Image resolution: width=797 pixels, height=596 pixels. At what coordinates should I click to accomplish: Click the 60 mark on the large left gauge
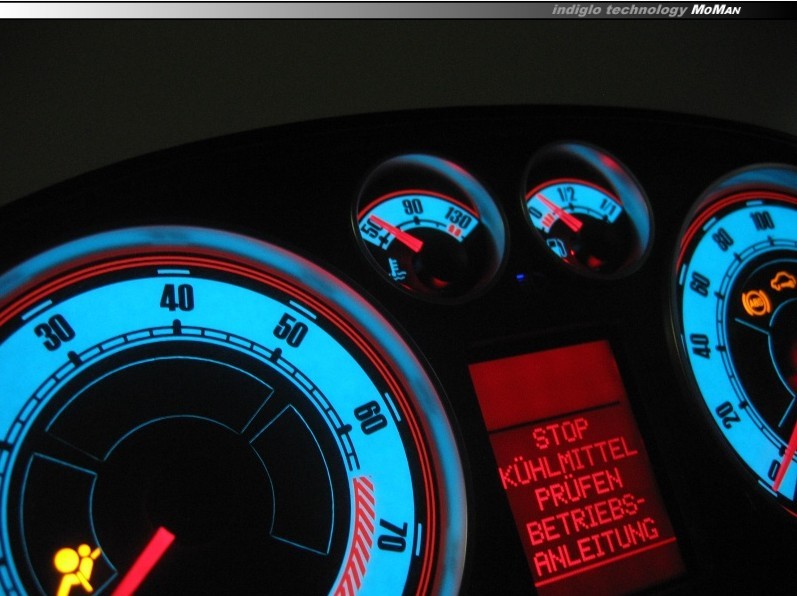[x=371, y=417]
